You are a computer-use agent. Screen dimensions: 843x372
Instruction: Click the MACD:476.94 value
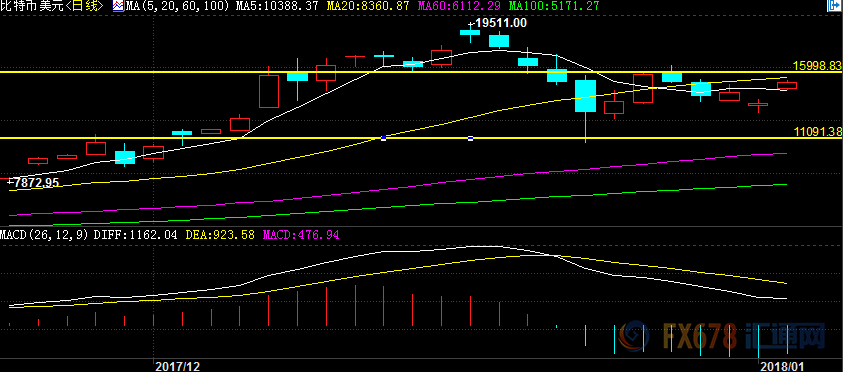[x=301, y=235]
